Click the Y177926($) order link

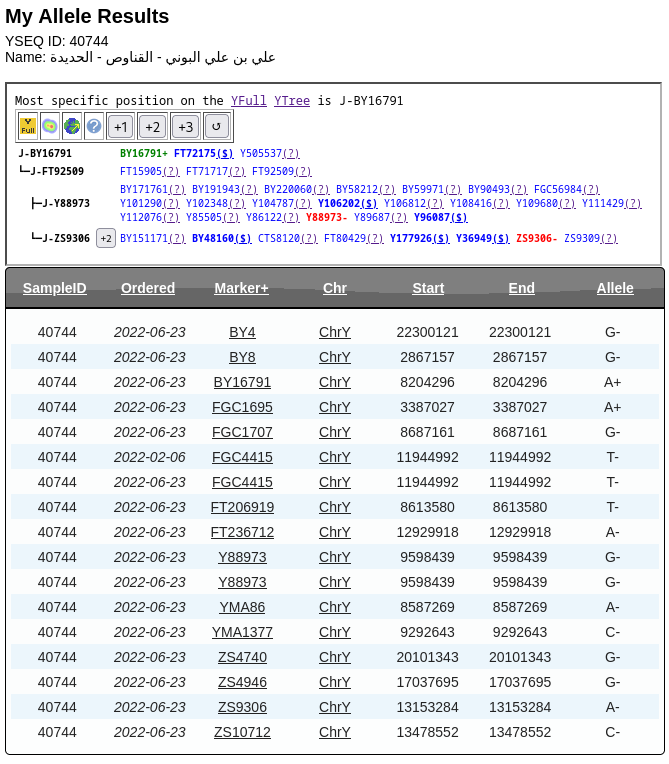tap(420, 238)
